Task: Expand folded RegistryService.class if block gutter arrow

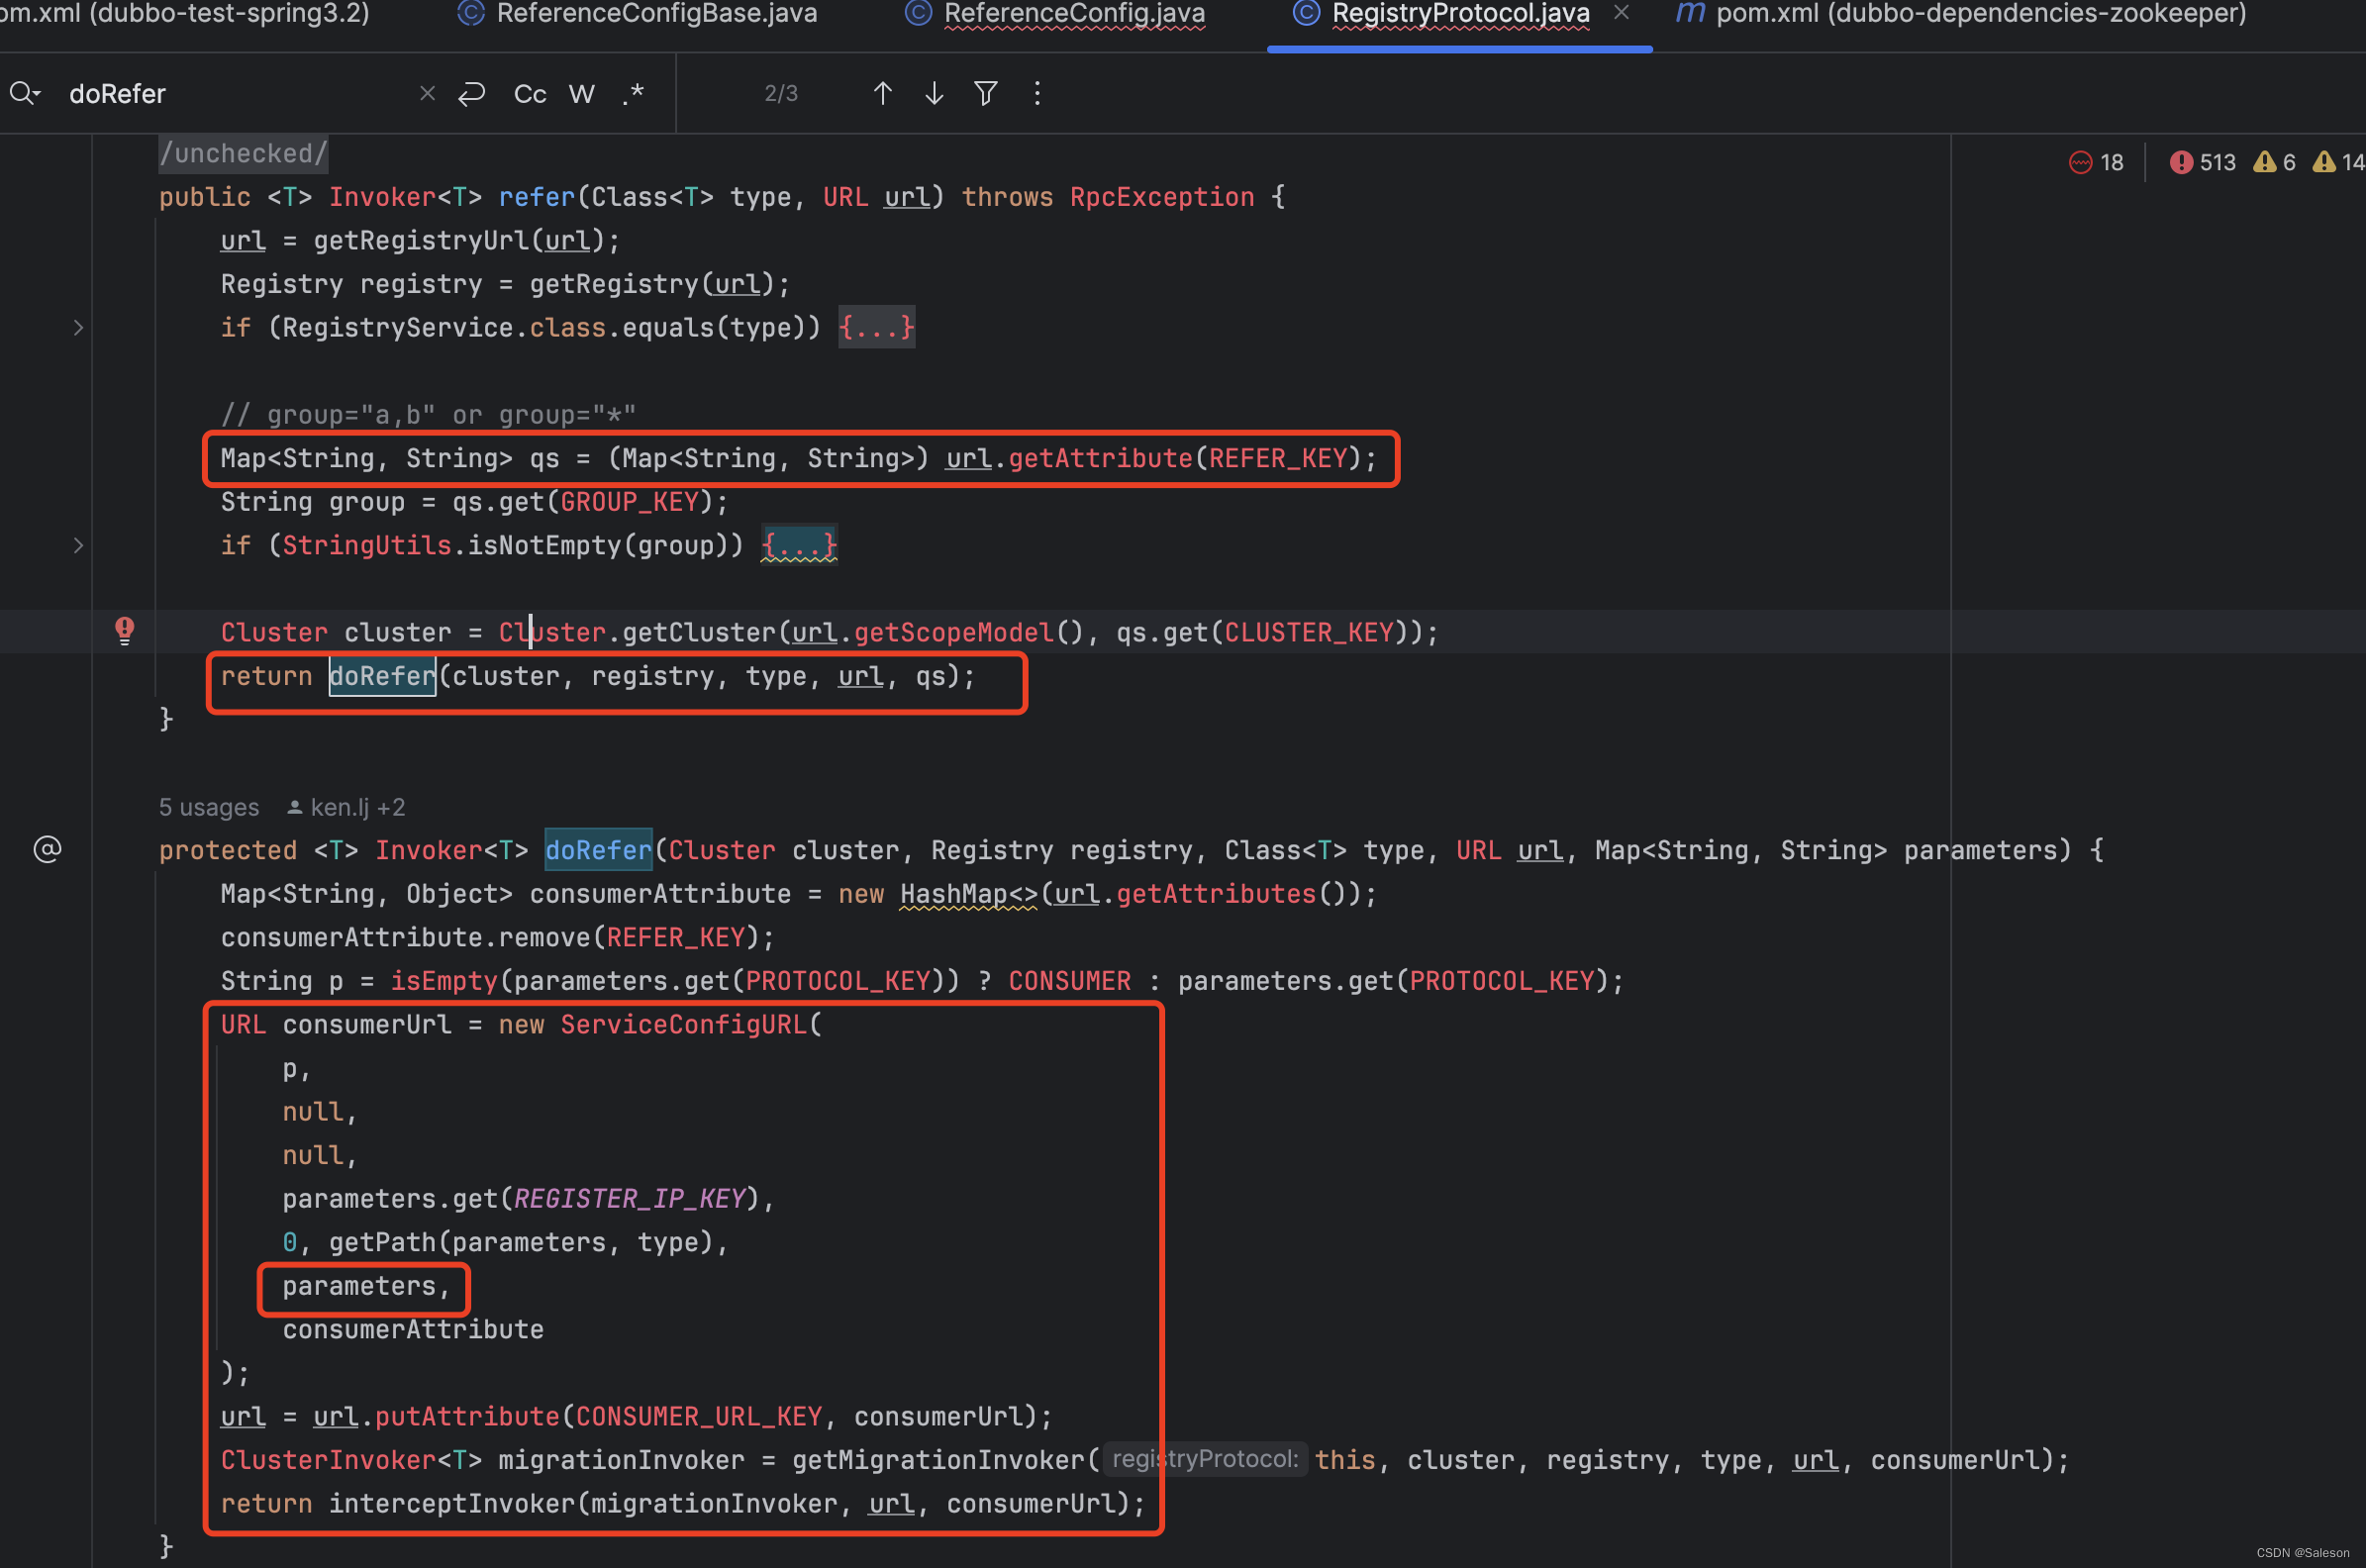Action: pyautogui.click(x=78, y=328)
